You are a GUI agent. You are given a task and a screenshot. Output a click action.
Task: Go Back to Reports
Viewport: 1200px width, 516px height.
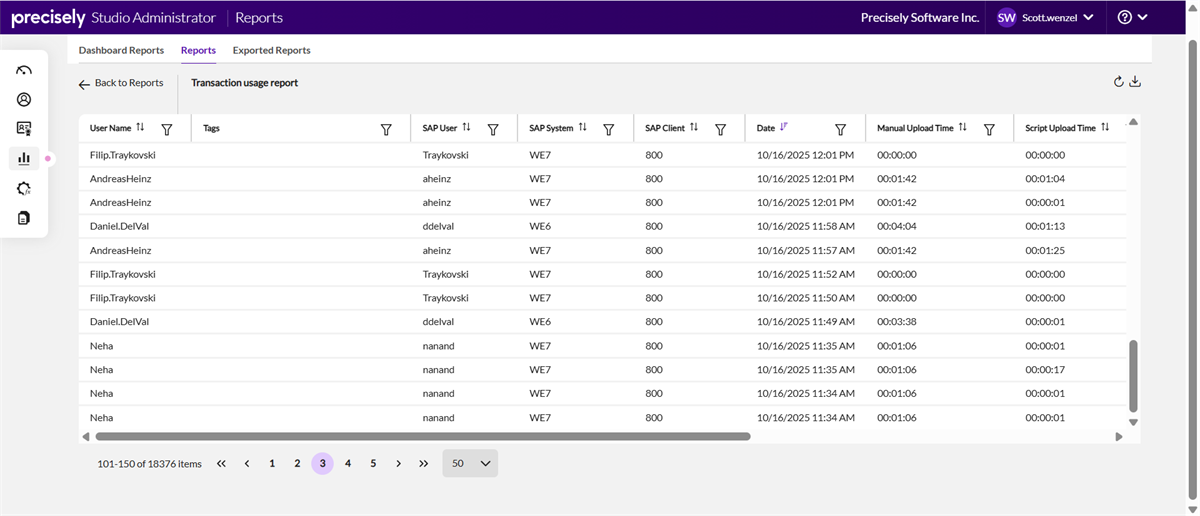tap(121, 83)
